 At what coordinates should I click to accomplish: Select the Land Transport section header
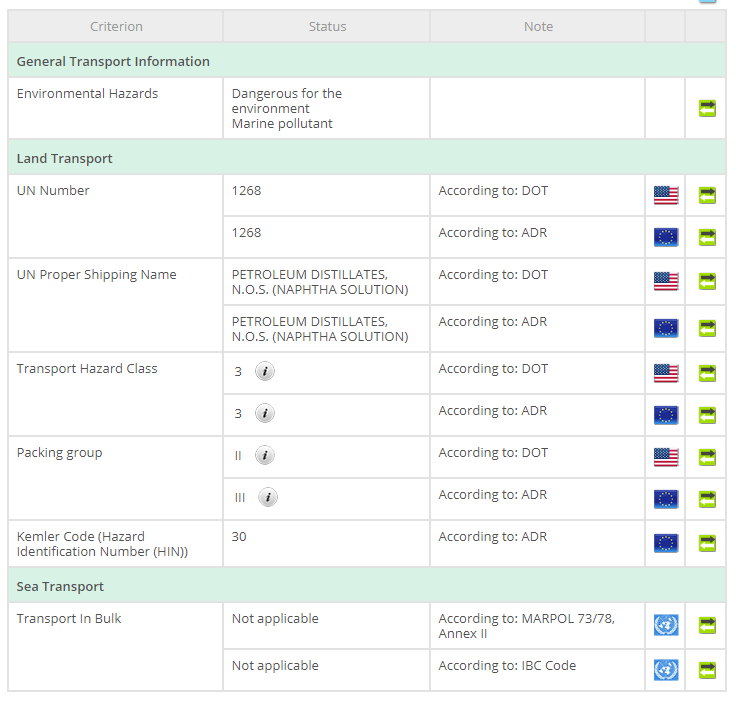65,158
